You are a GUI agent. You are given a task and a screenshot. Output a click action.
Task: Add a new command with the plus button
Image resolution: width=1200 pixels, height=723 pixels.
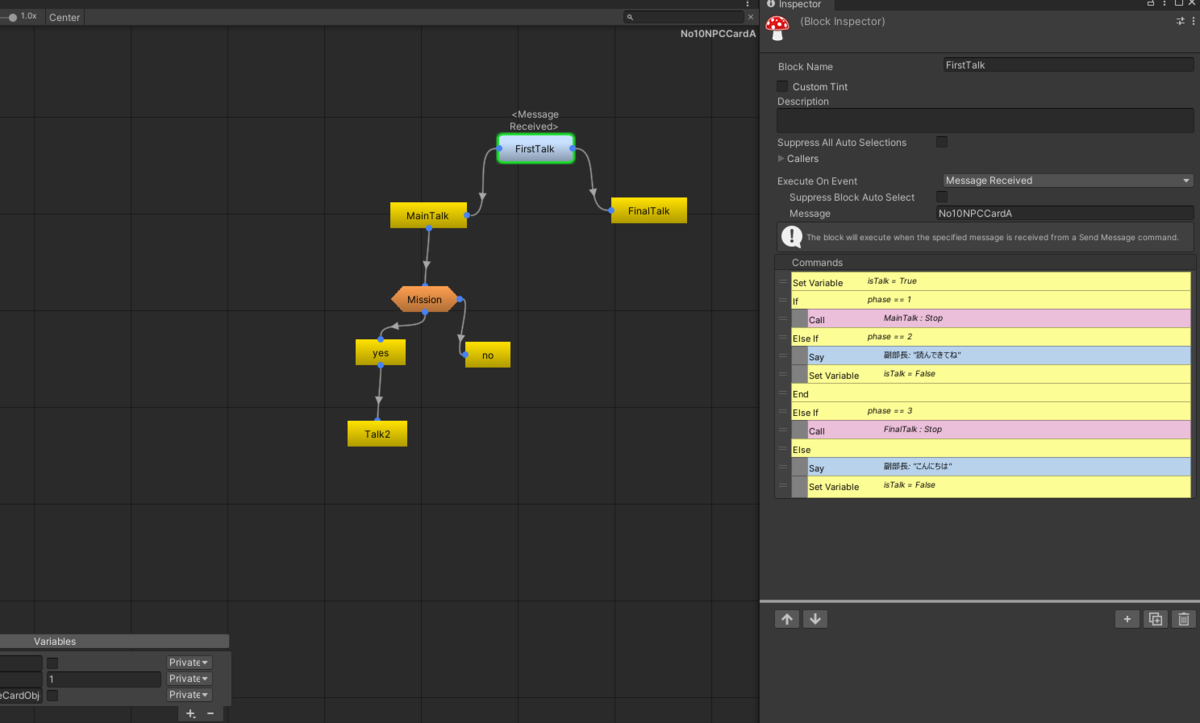[1127, 619]
